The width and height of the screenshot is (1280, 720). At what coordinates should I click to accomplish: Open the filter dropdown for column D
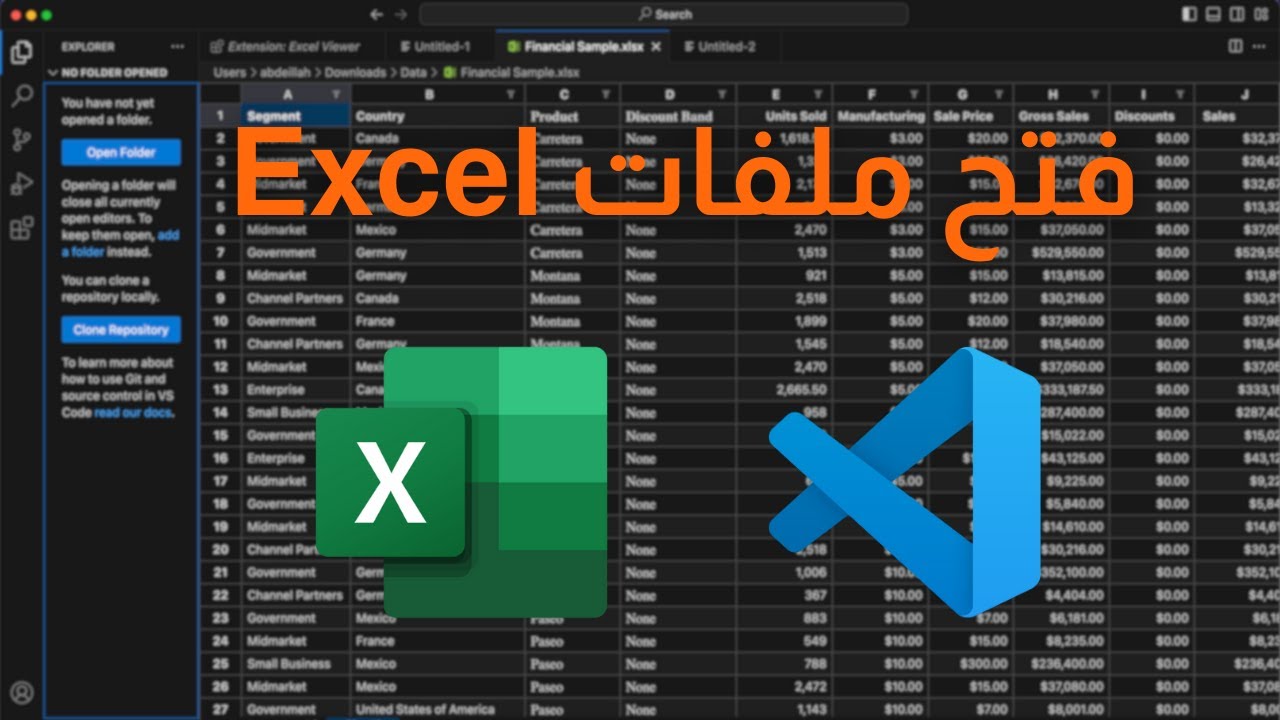[x=722, y=93]
